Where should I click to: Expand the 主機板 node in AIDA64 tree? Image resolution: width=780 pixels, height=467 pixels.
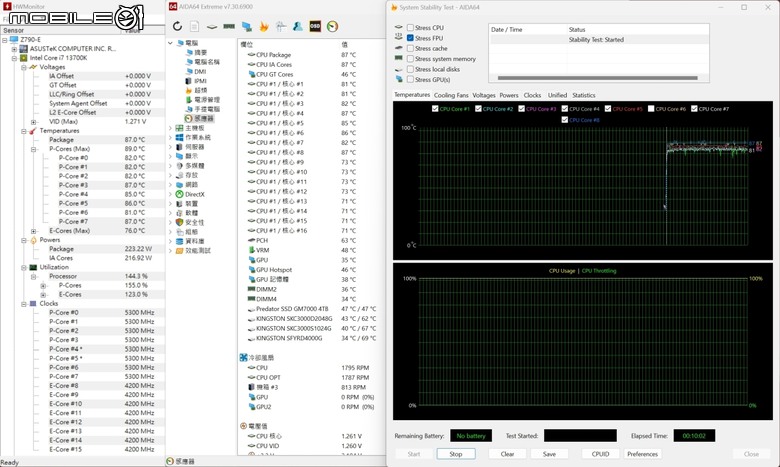(x=170, y=128)
